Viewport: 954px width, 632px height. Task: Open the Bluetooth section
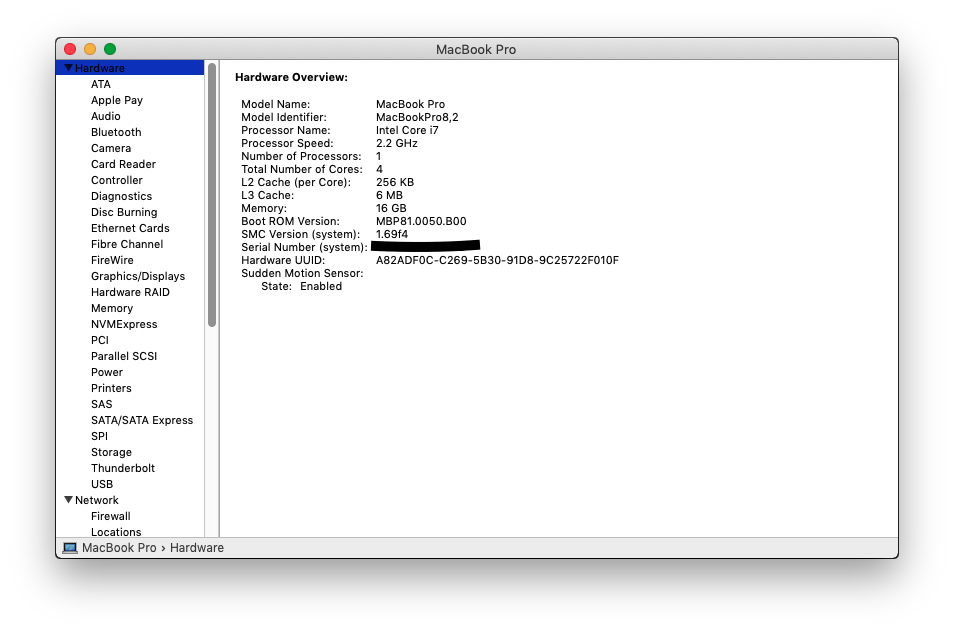point(116,132)
